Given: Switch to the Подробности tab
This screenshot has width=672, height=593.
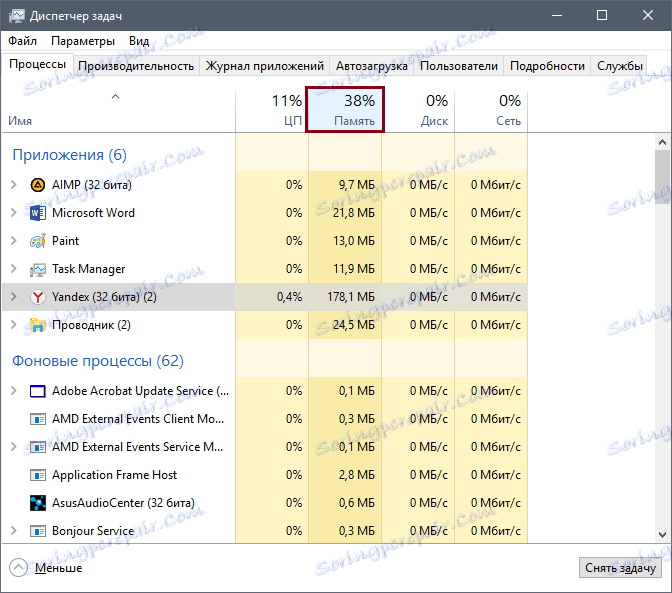Looking at the screenshot, I should 547,66.
